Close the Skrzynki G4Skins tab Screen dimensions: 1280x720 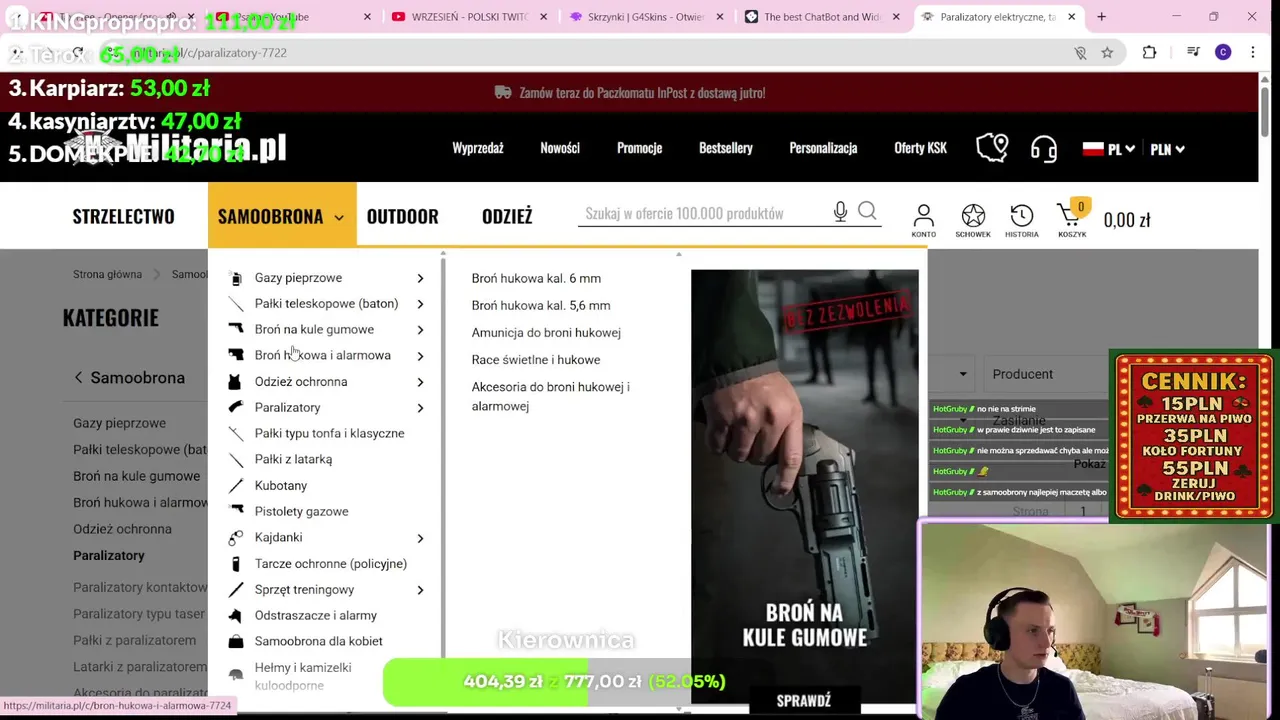point(722,17)
